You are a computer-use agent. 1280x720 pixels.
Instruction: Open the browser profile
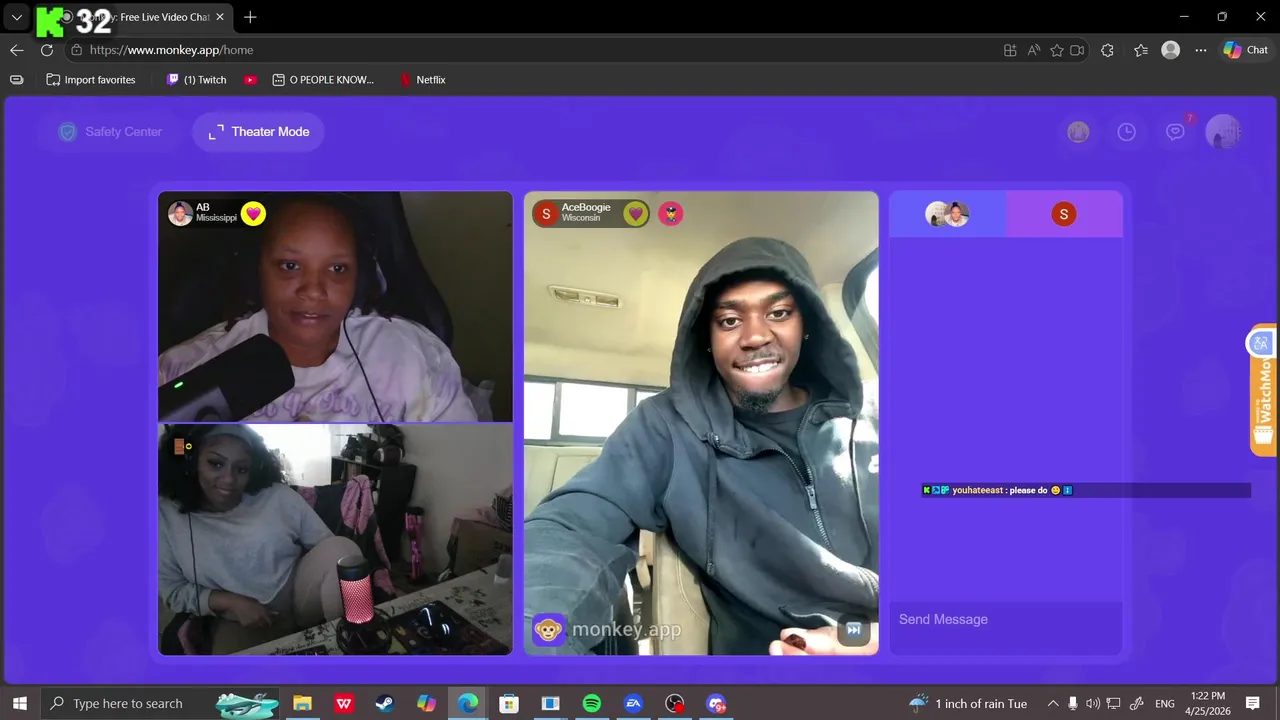pyautogui.click(x=1171, y=50)
